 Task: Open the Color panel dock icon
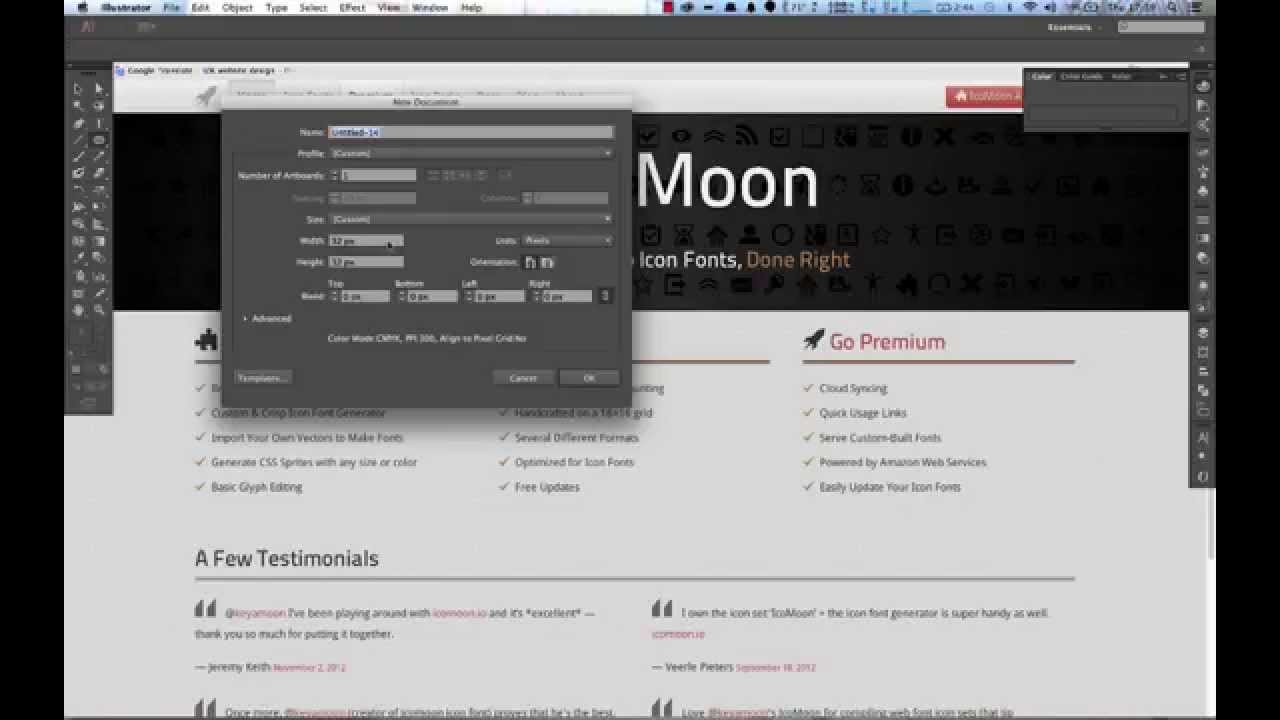(x=1203, y=86)
